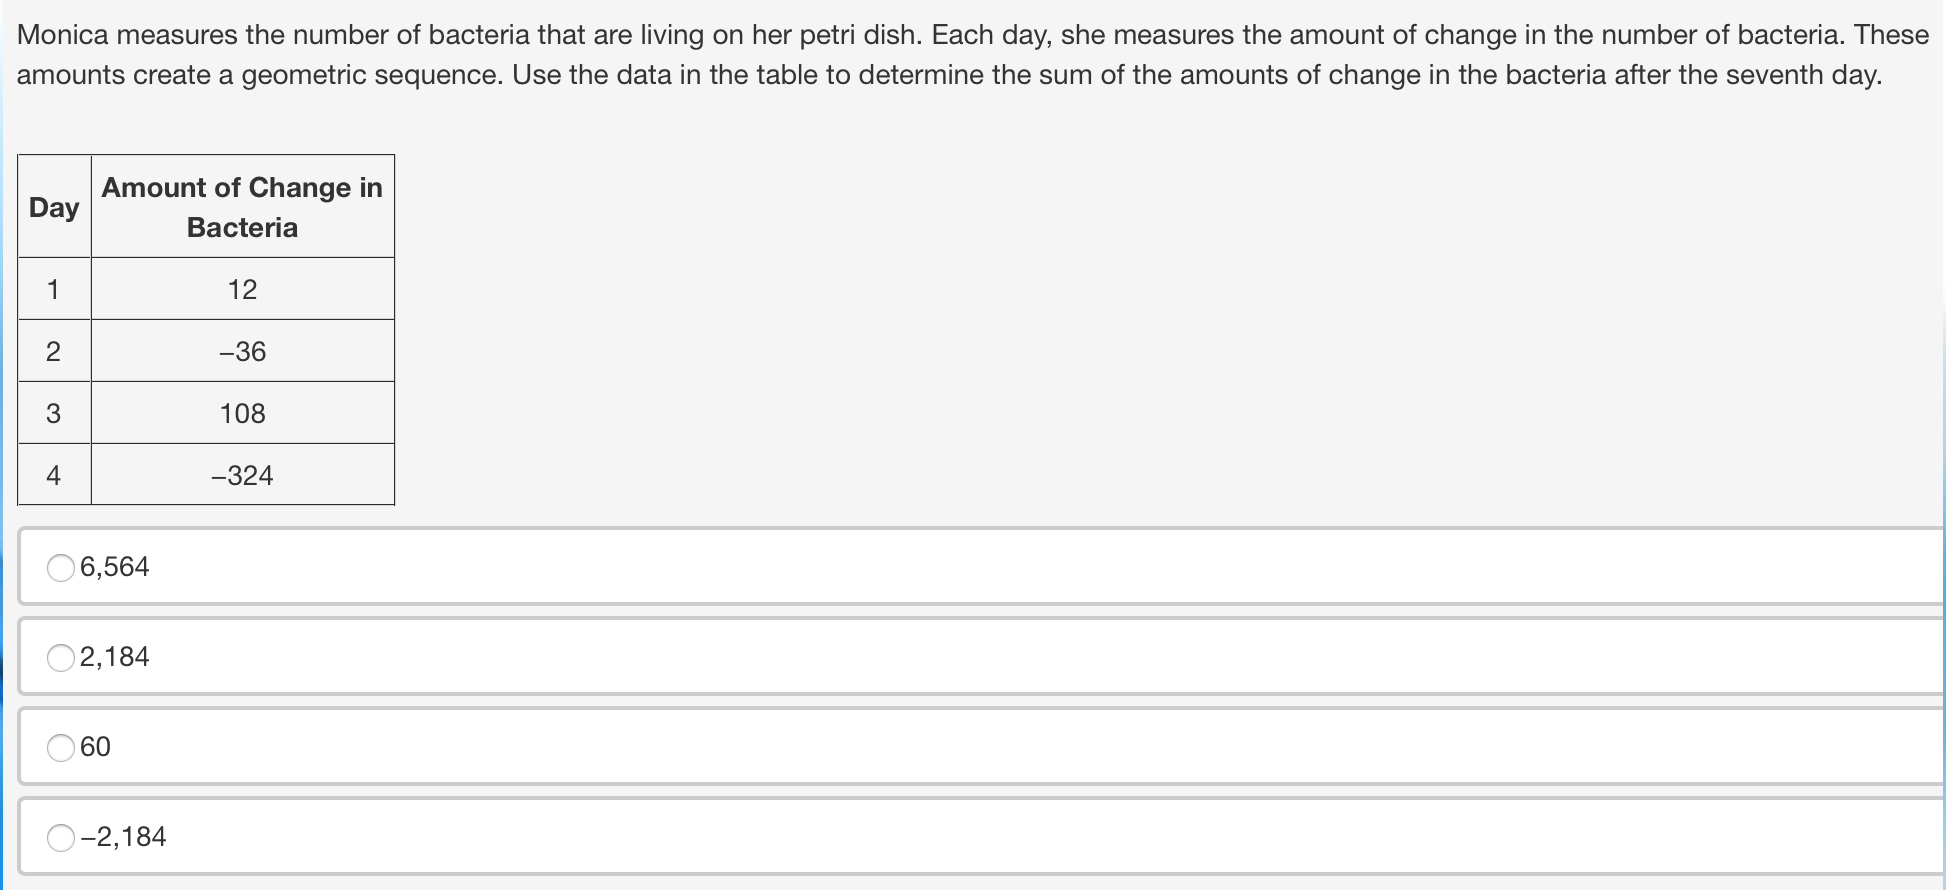Select the radio button for 6,564

(60, 567)
